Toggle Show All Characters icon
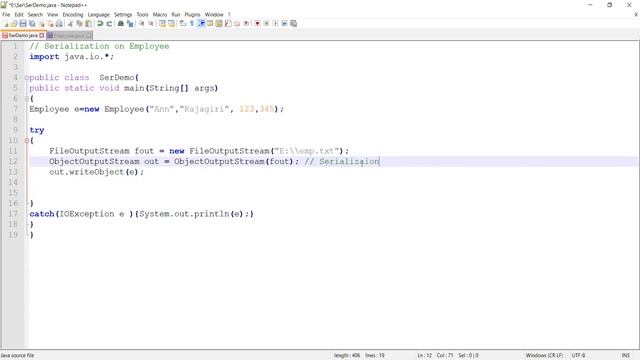This screenshot has width=640, height=360. pos(192,24)
